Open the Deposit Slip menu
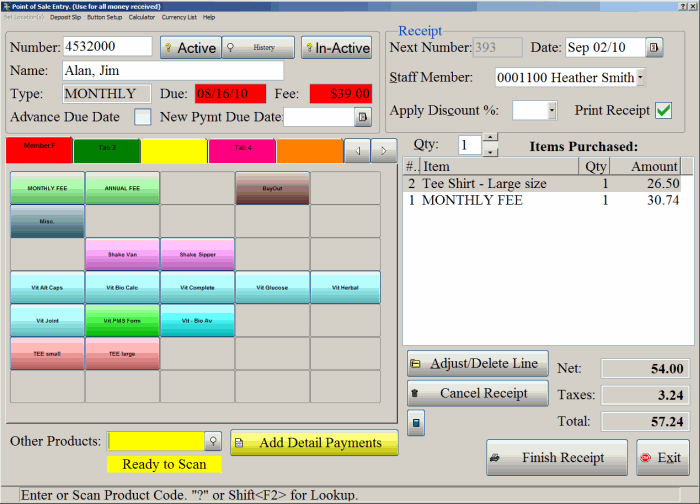The width and height of the screenshot is (700, 504). point(66,17)
